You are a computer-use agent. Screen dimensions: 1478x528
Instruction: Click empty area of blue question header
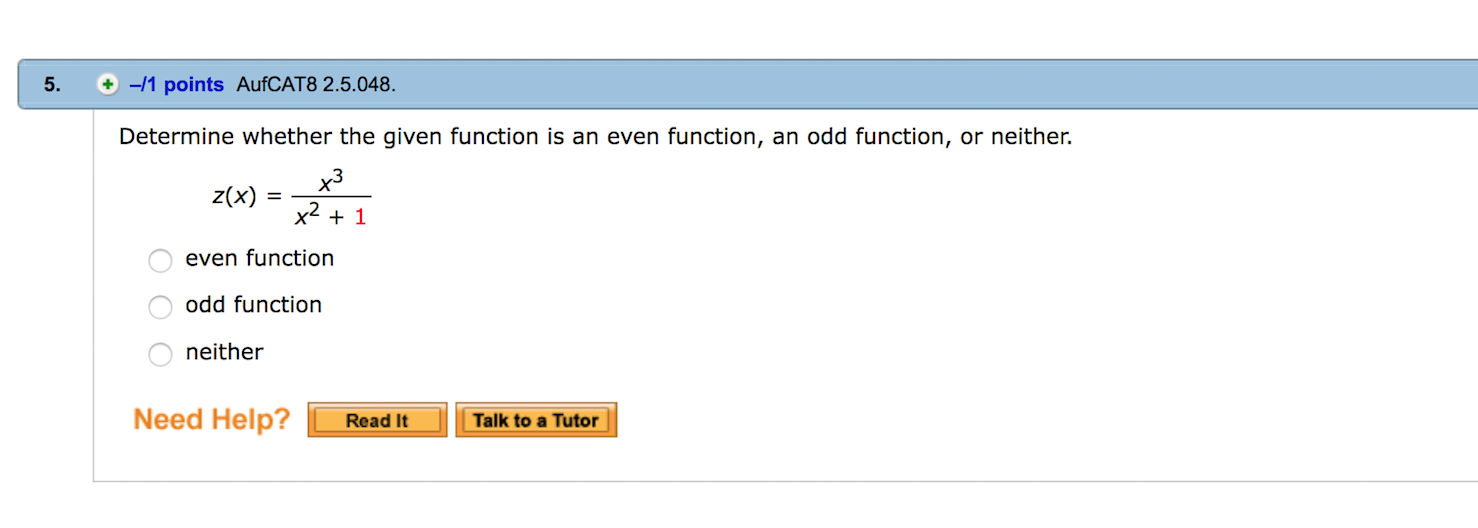[x=900, y=85]
